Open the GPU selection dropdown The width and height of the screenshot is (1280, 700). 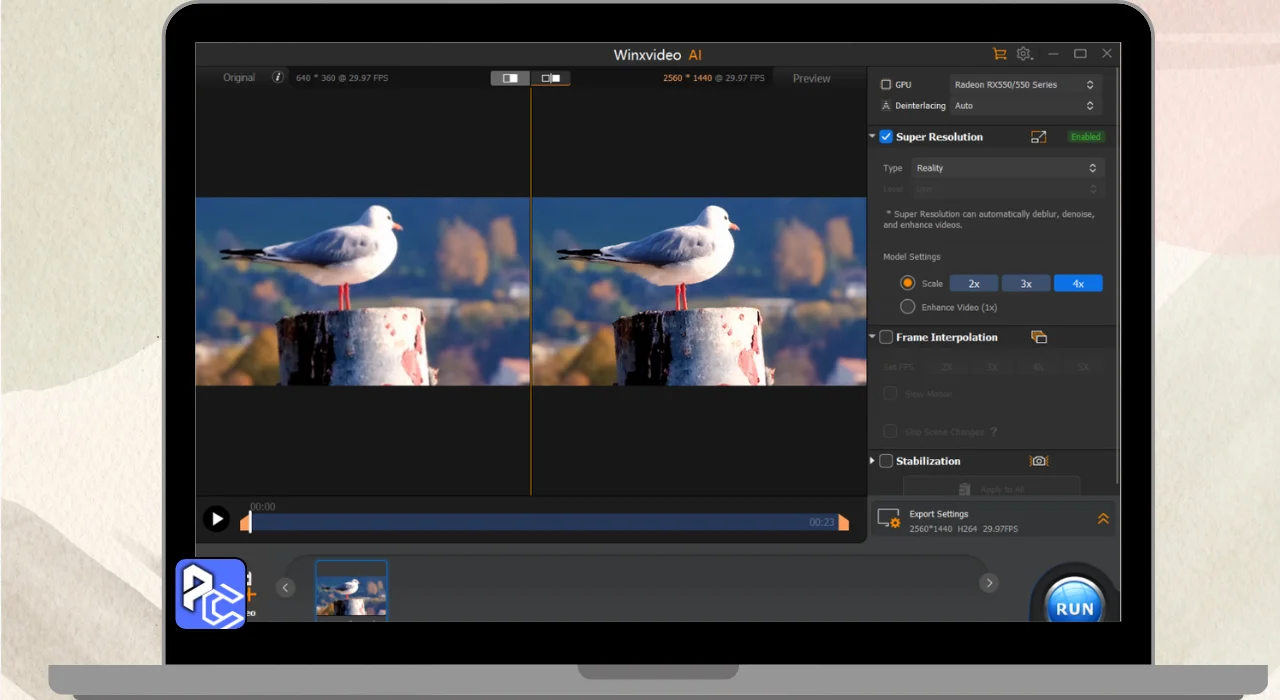[1024, 85]
